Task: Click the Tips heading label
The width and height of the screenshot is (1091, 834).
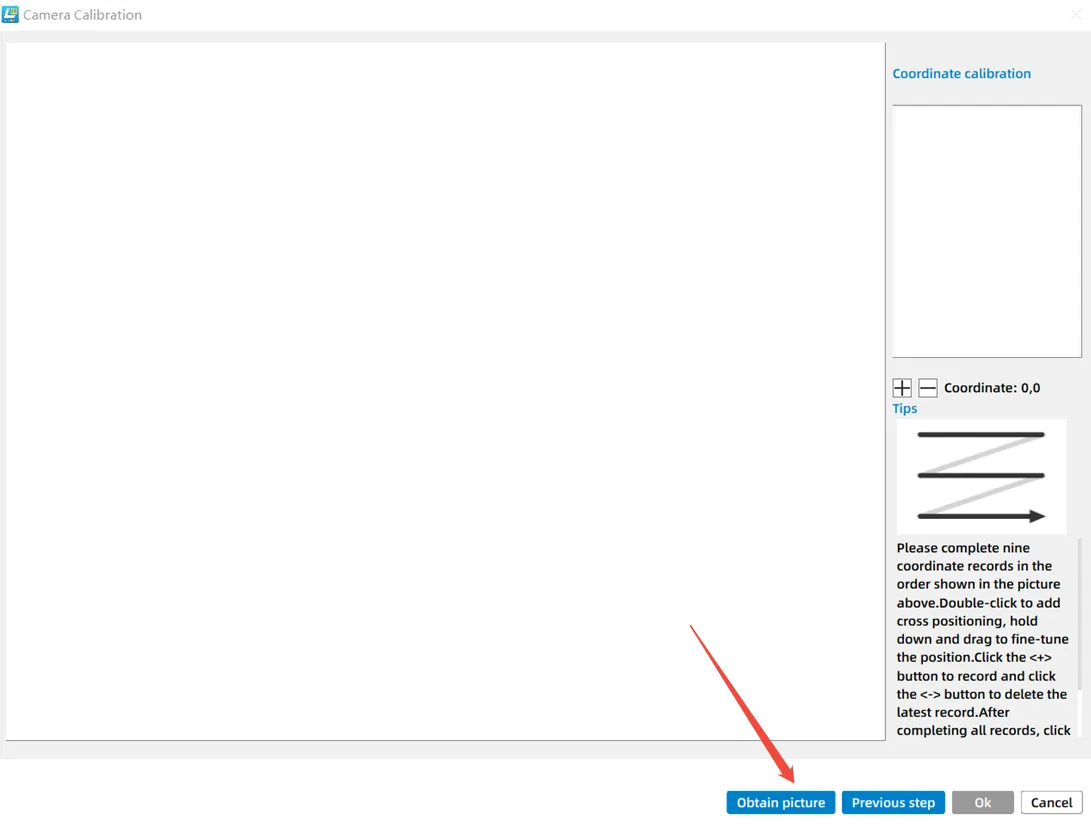Action: tap(904, 409)
